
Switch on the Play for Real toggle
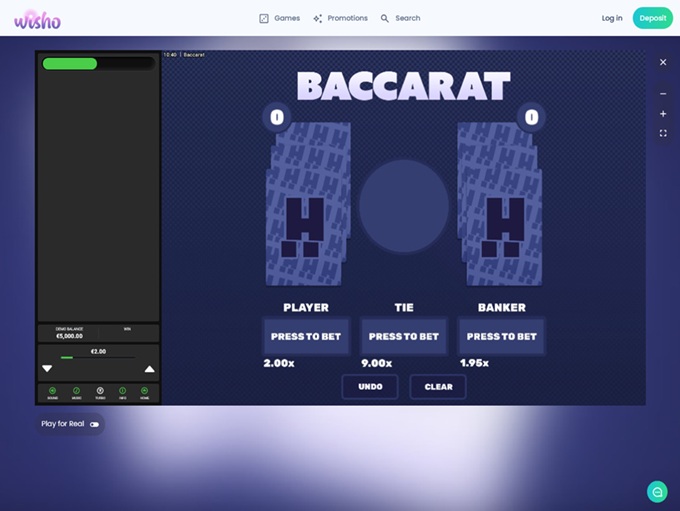point(94,424)
